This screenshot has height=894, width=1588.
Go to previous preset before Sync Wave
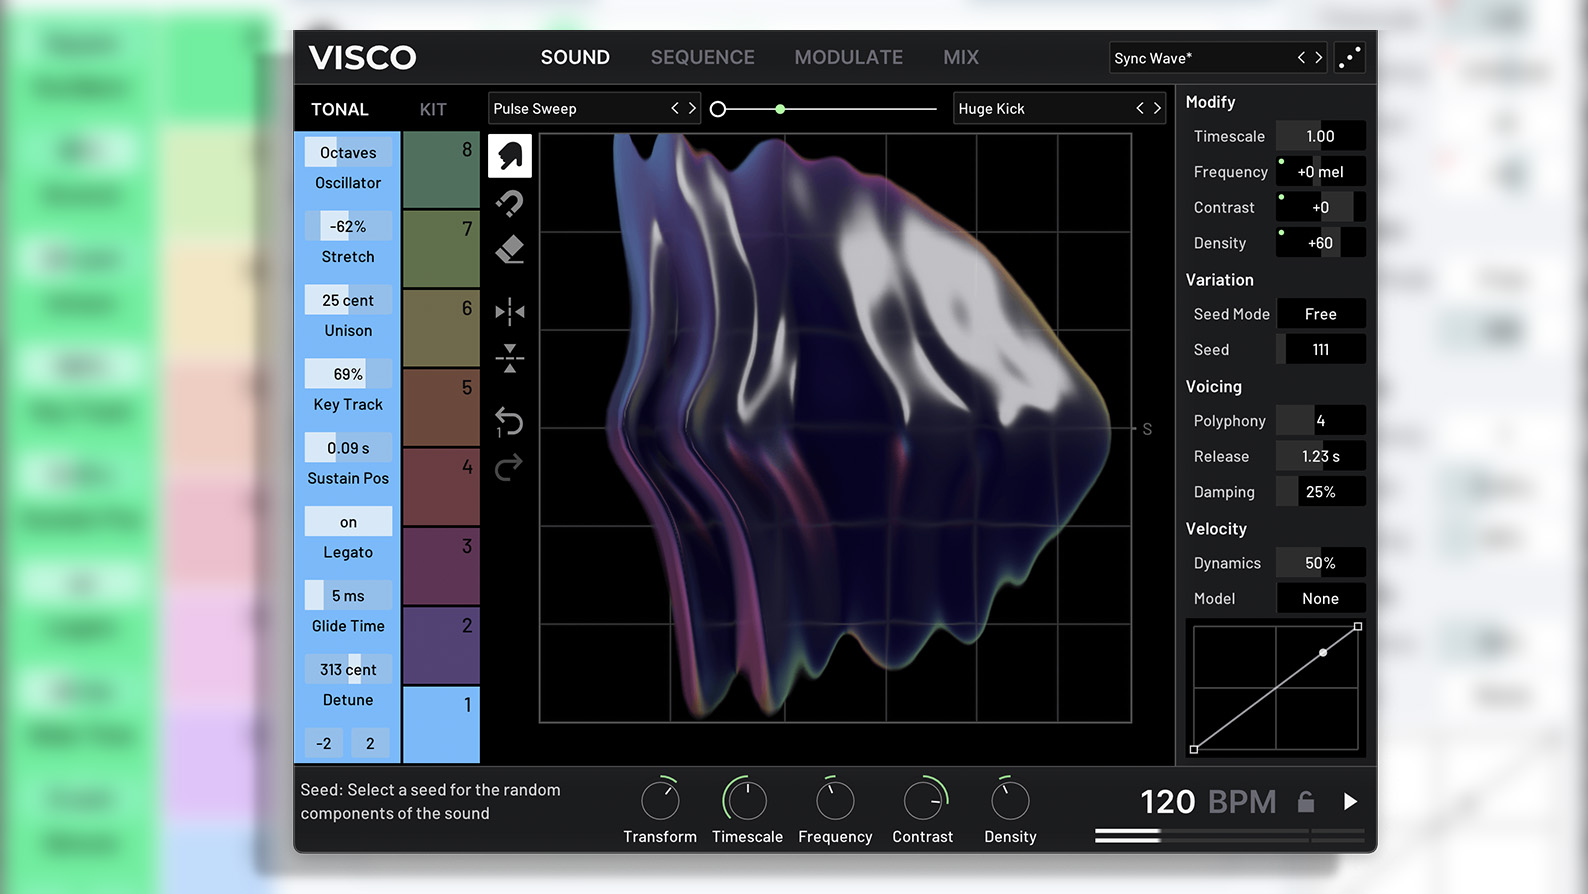[x=1301, y=58]
